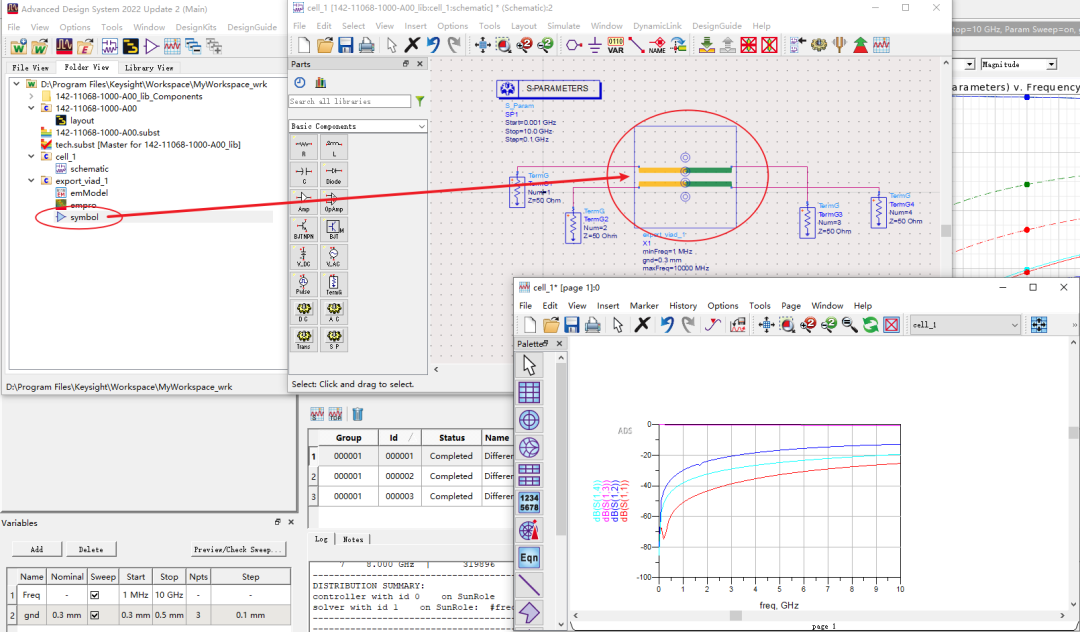Save the schematic with the floppy icon
The image size is (1080, 632).
(x=346, y=45)
